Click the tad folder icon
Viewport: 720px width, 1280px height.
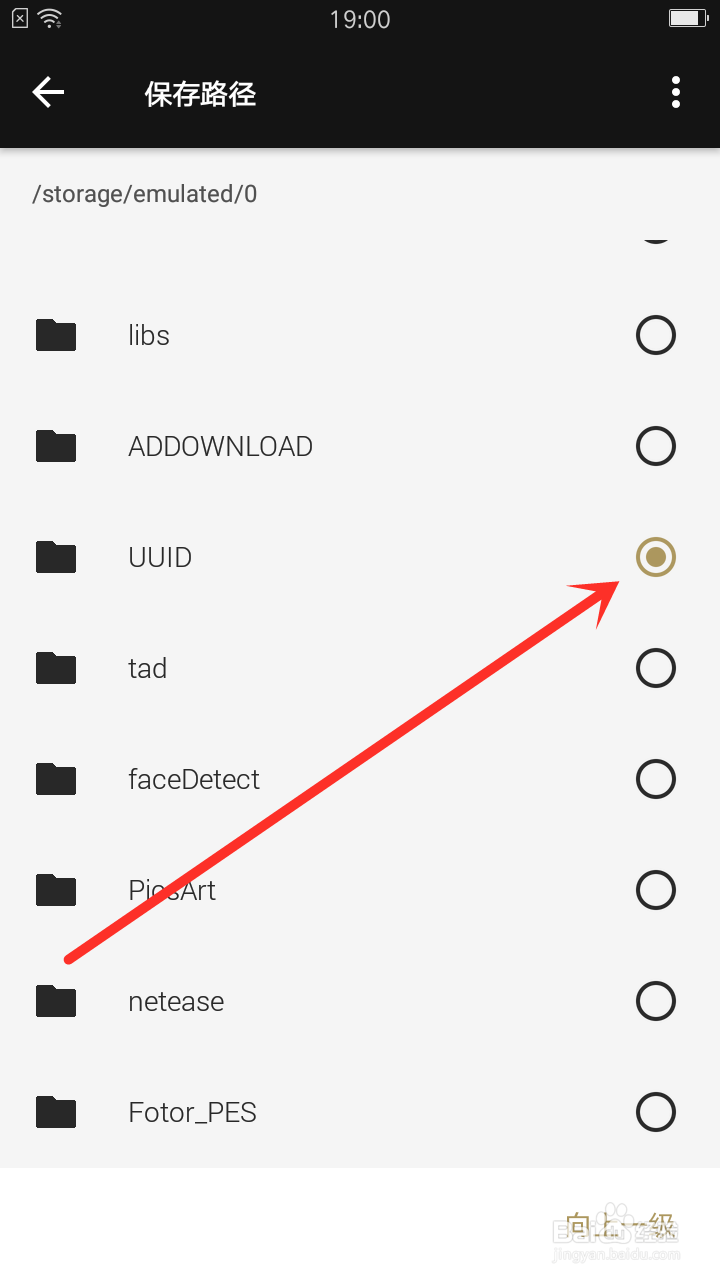tap(56, 668)
